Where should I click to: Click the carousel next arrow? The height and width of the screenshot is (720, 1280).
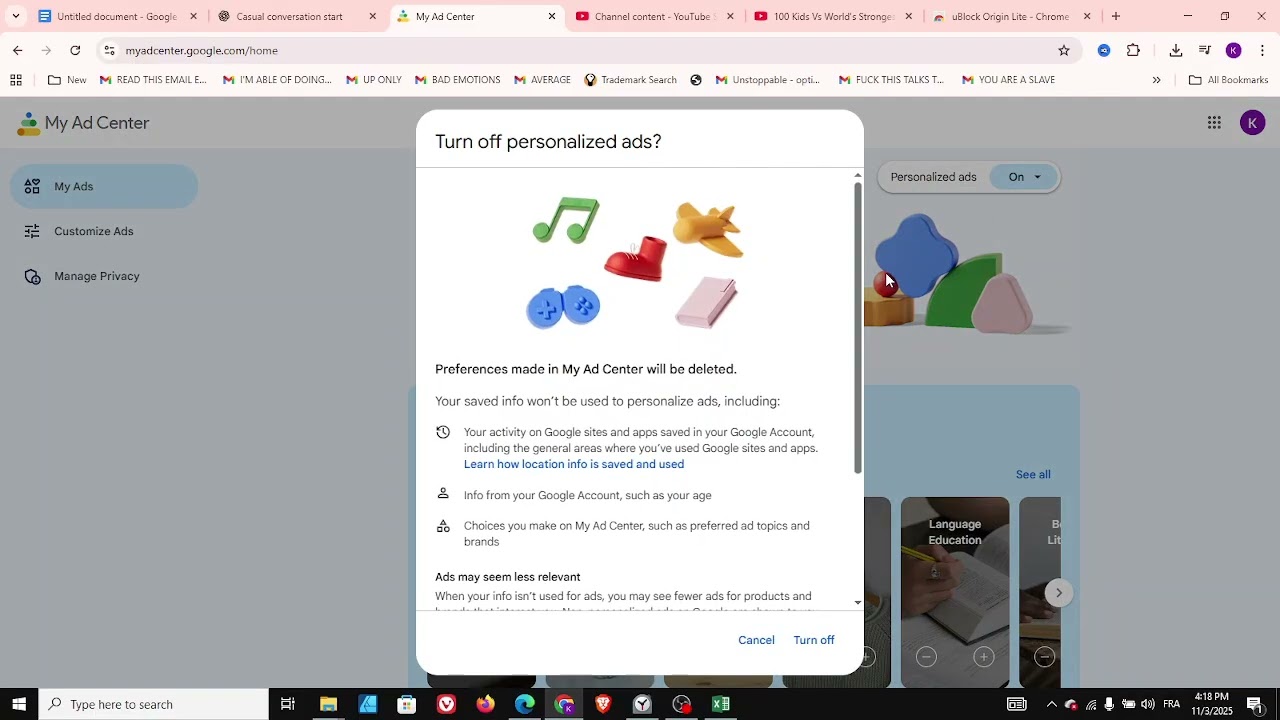click(x=1058, y=593)
